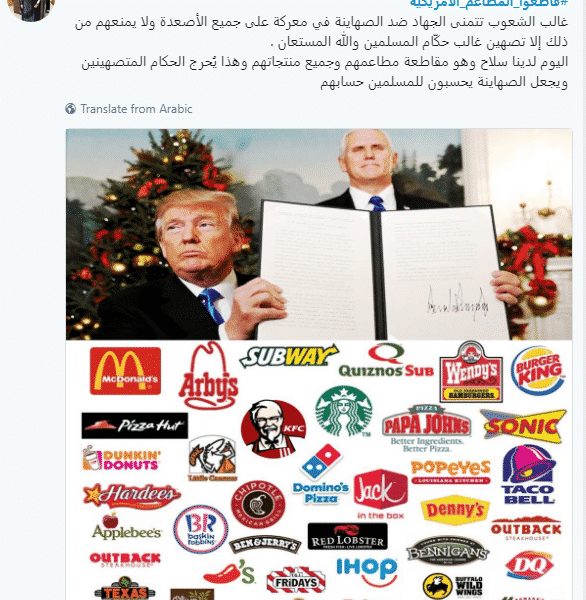Click the Wendy's logo
The width and height of the screenshot is (586, 600).
[471, 371]
